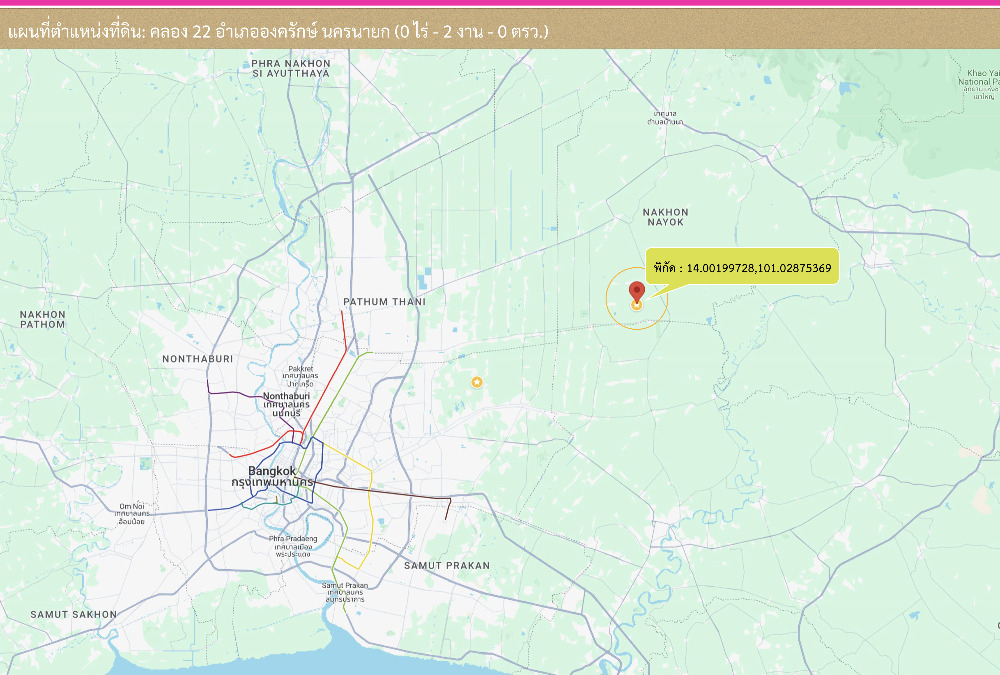Screen dimensions: 1000x675
Task: Click the Samut Prakan city label near the coast
Action: 345,586
